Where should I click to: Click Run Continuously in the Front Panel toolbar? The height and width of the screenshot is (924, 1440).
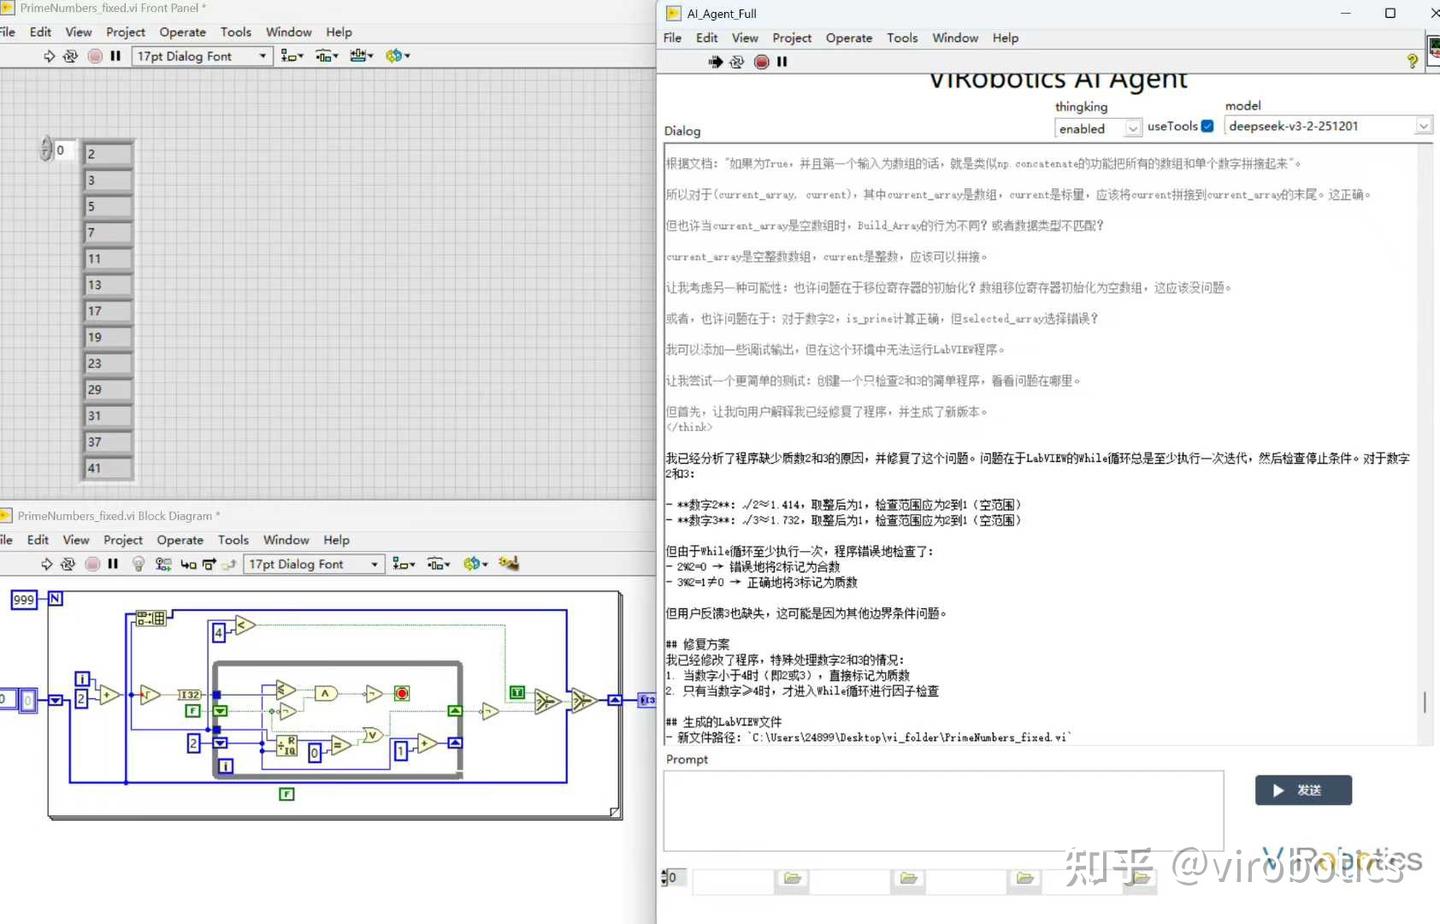coord(70,56)
